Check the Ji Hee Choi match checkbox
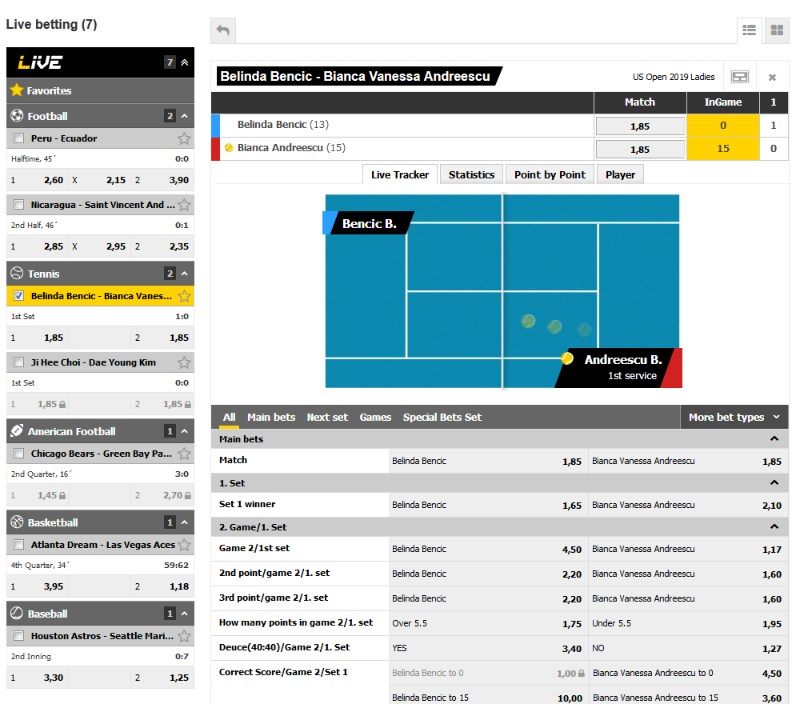 [x=18, y=362]
